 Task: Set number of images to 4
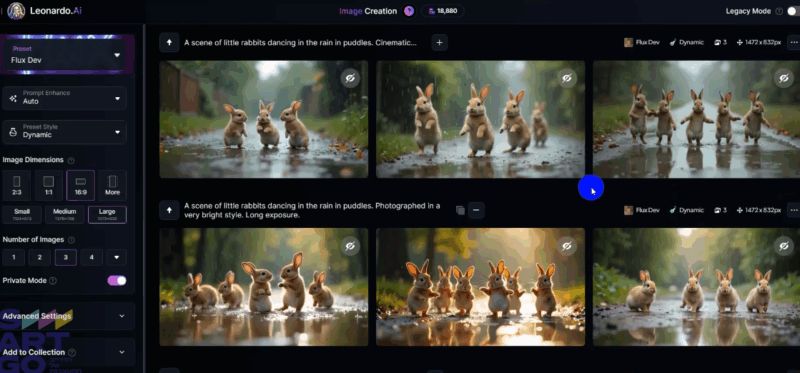[92, 257]
